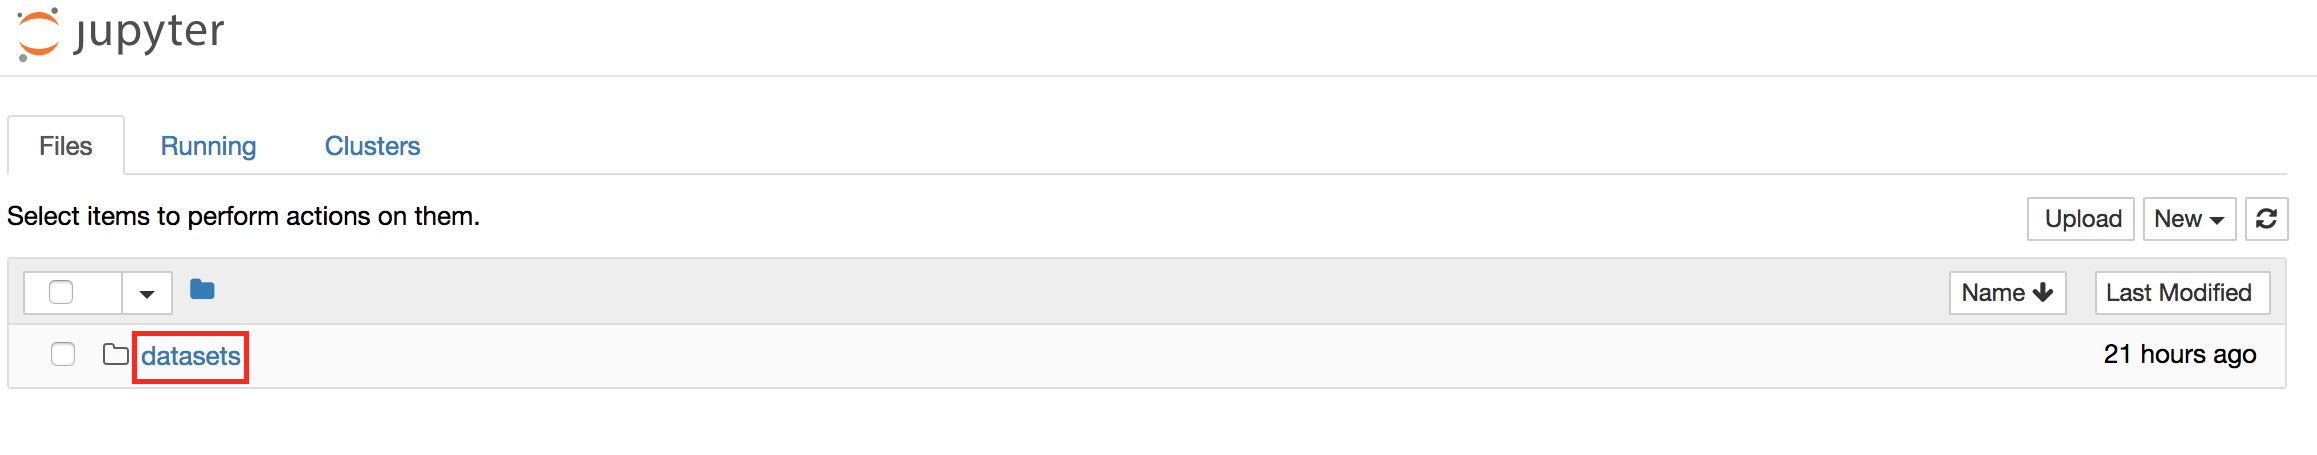The width and height of the screenshot is (2317, 455).
Task: Switch to the Running tab
Action: pos(208,146)
